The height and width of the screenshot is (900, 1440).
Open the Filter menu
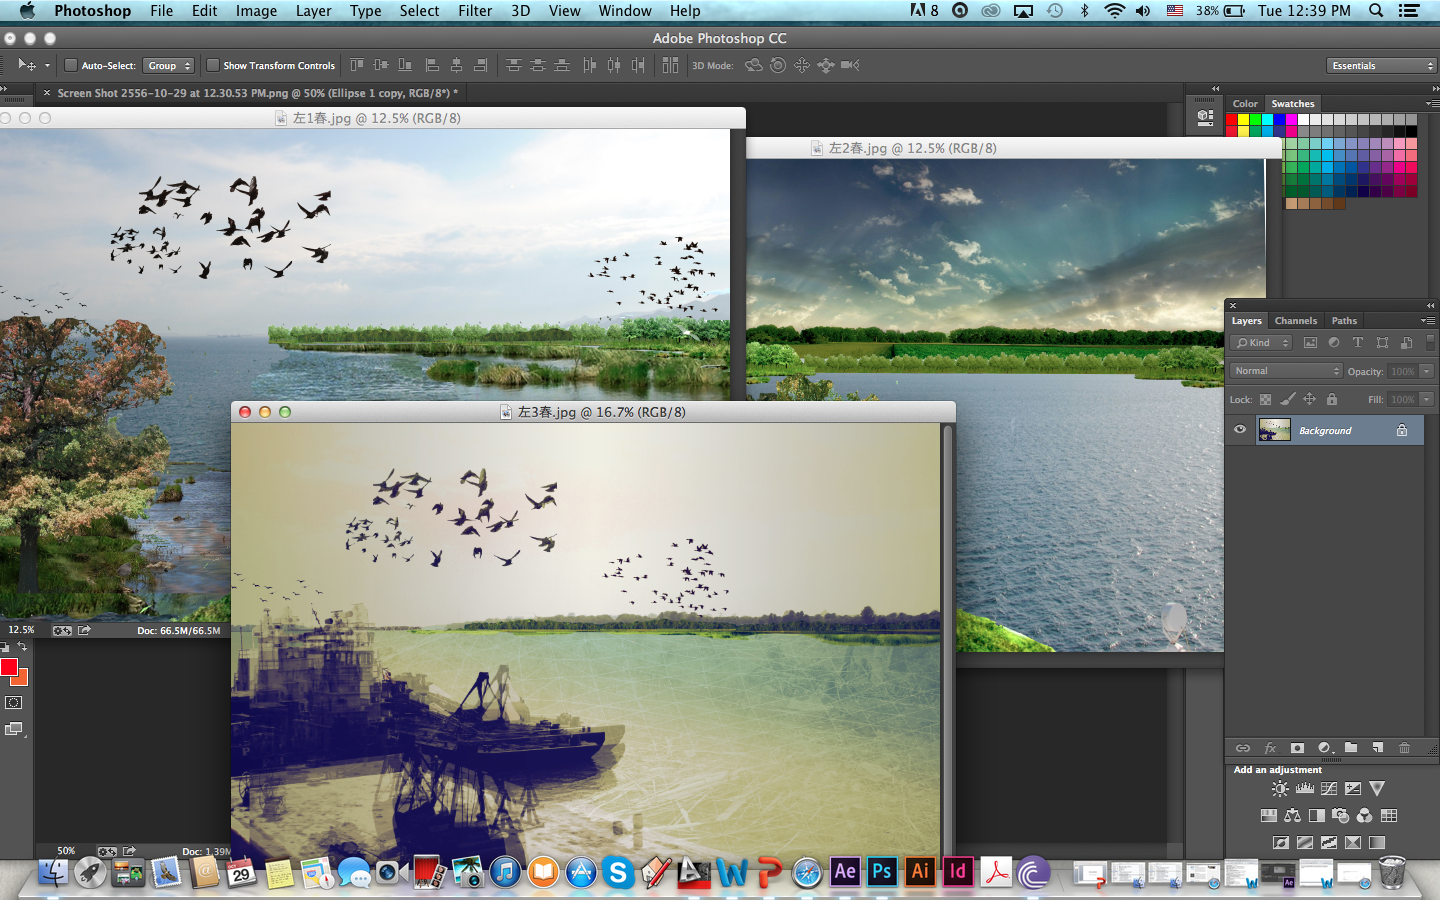pyautogui.click(x=475, y=11)
